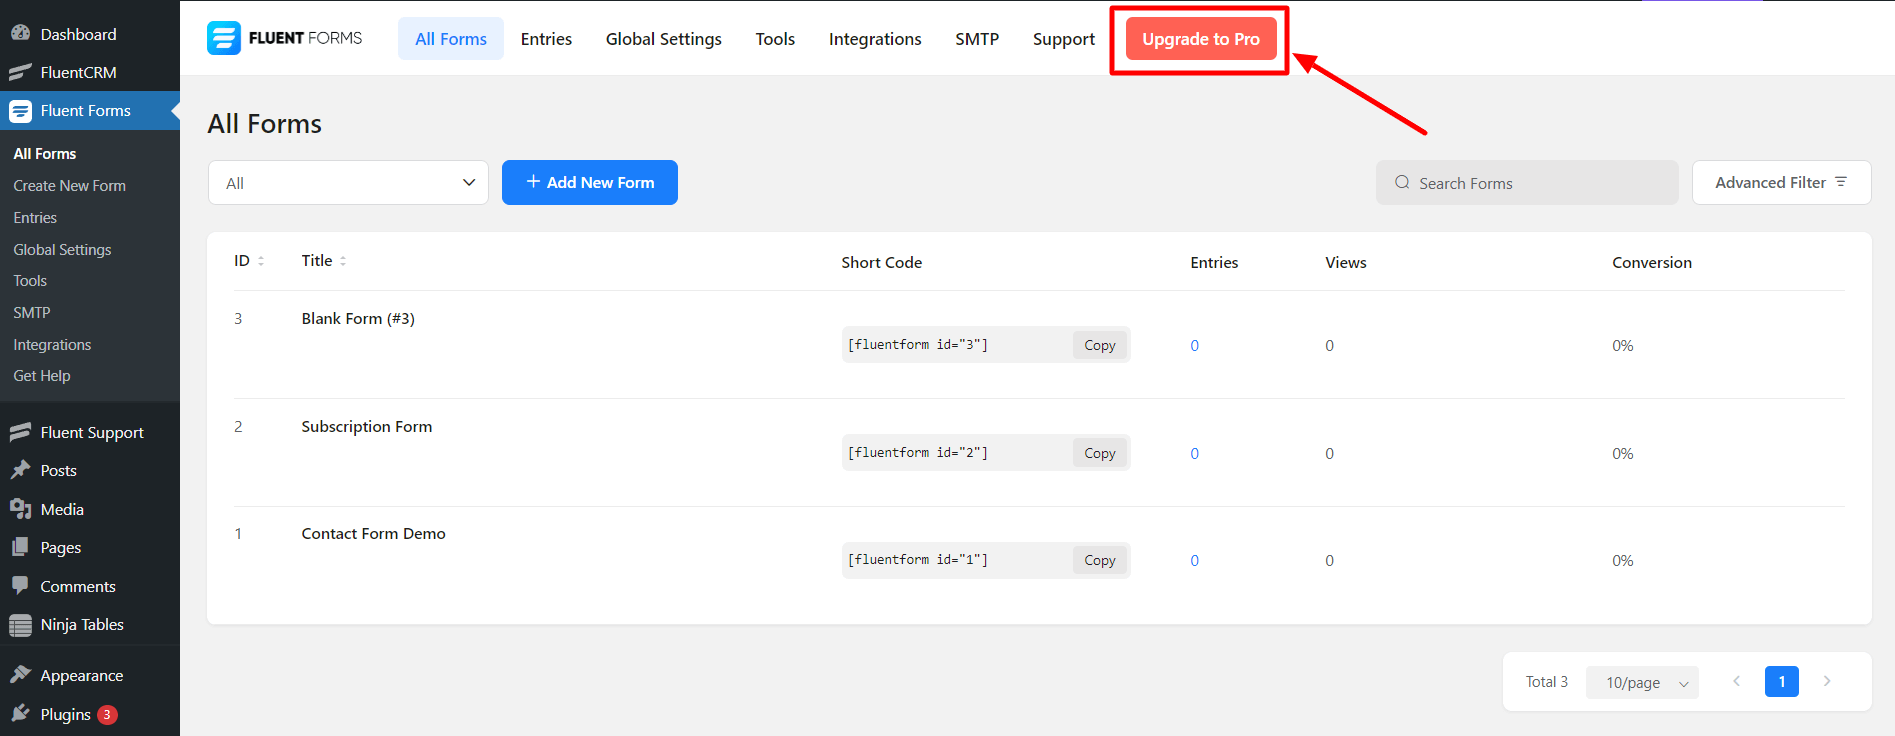Open Fluent Support sidebar icon
The width and height of the screenshot is (1895, 736).
coord(20,432)
